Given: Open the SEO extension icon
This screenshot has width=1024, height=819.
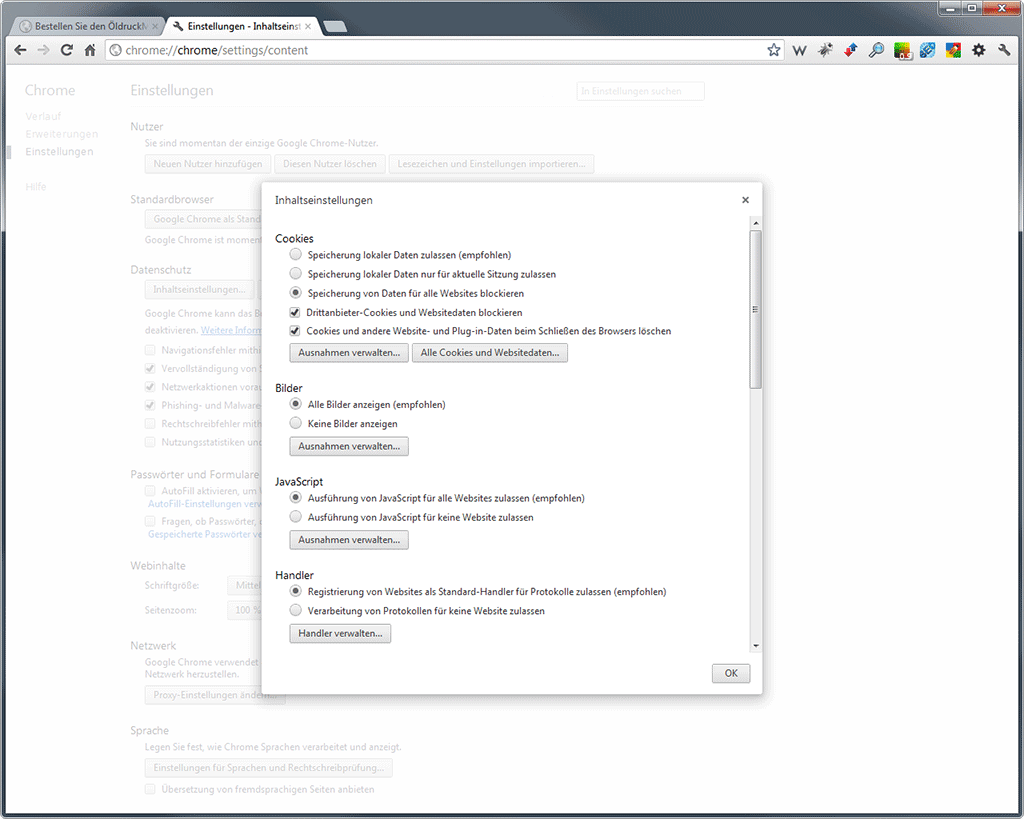Looking at the screenshot, I should 927,50.
